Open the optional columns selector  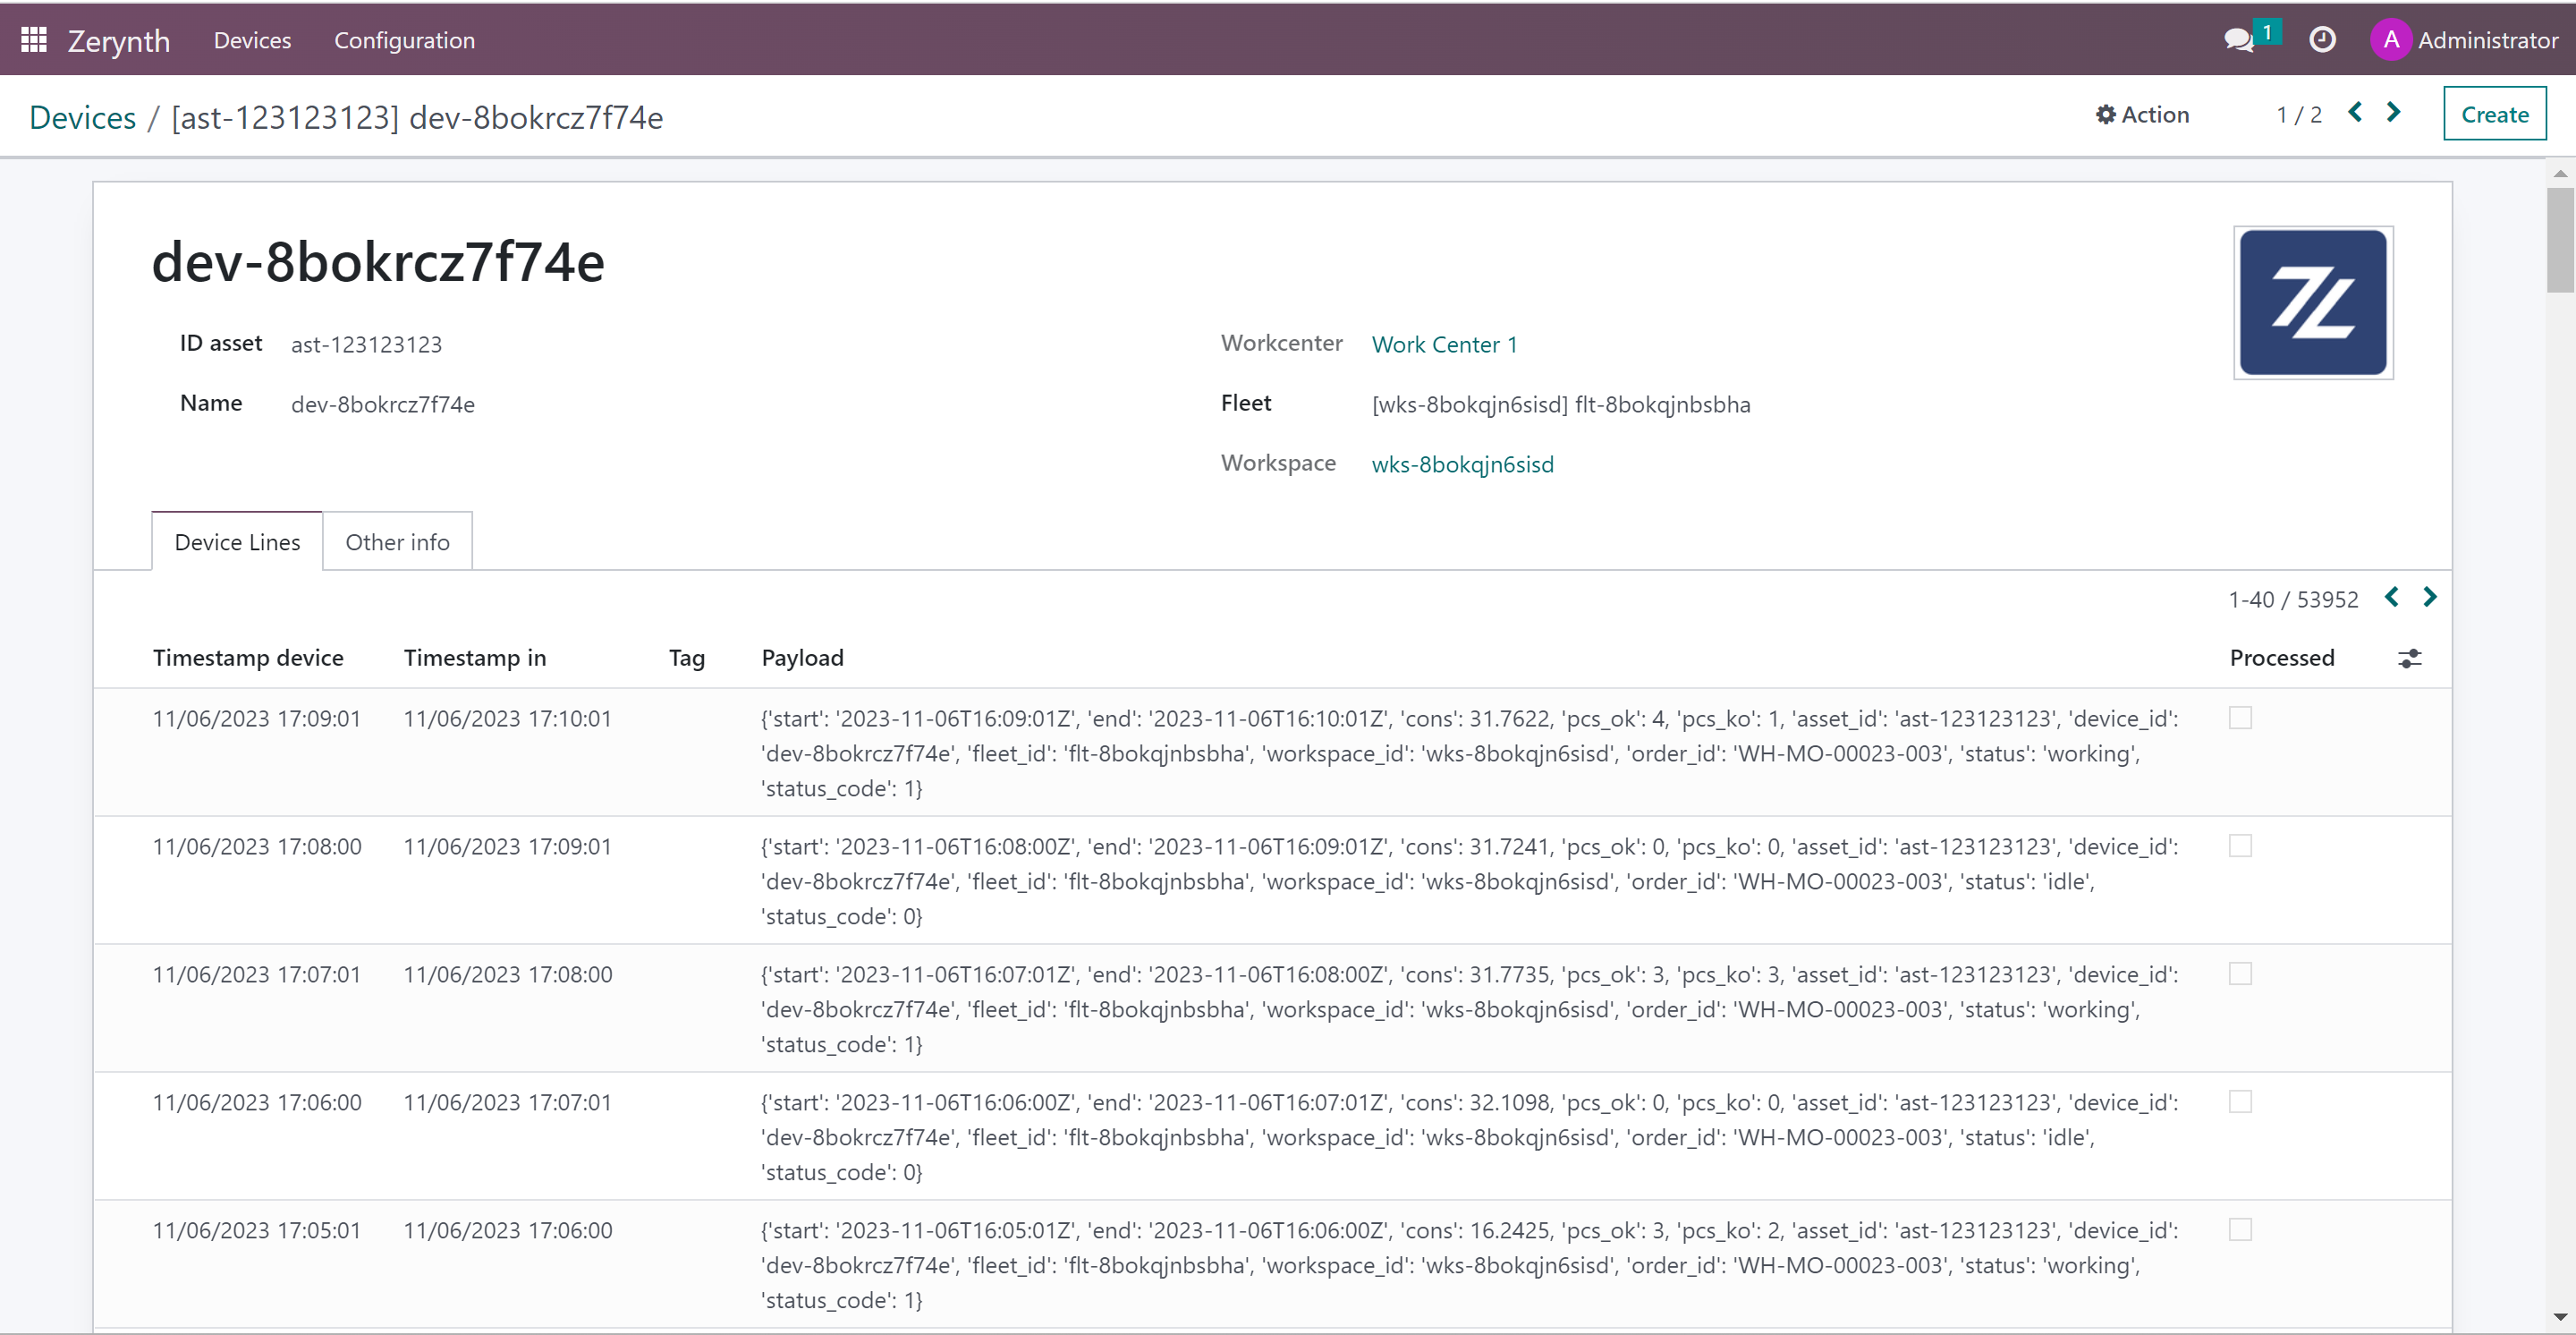coord(2410,658)
